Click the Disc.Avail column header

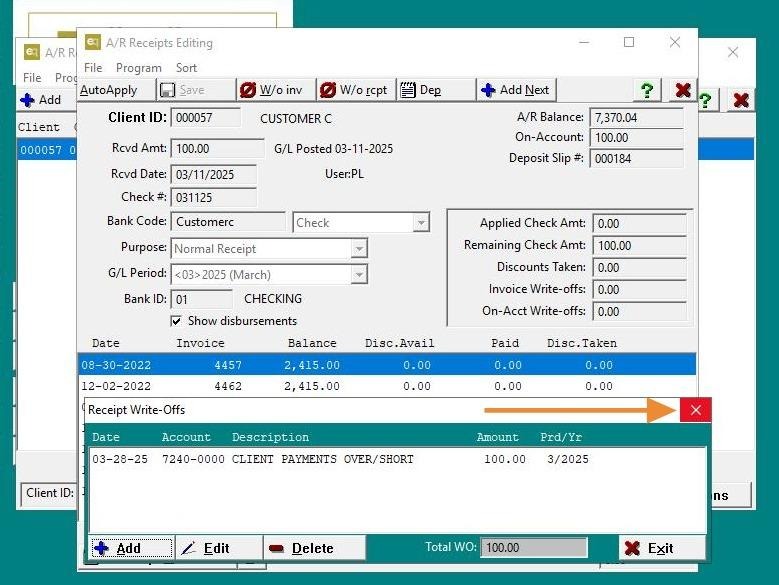click(x=399, y=343)
